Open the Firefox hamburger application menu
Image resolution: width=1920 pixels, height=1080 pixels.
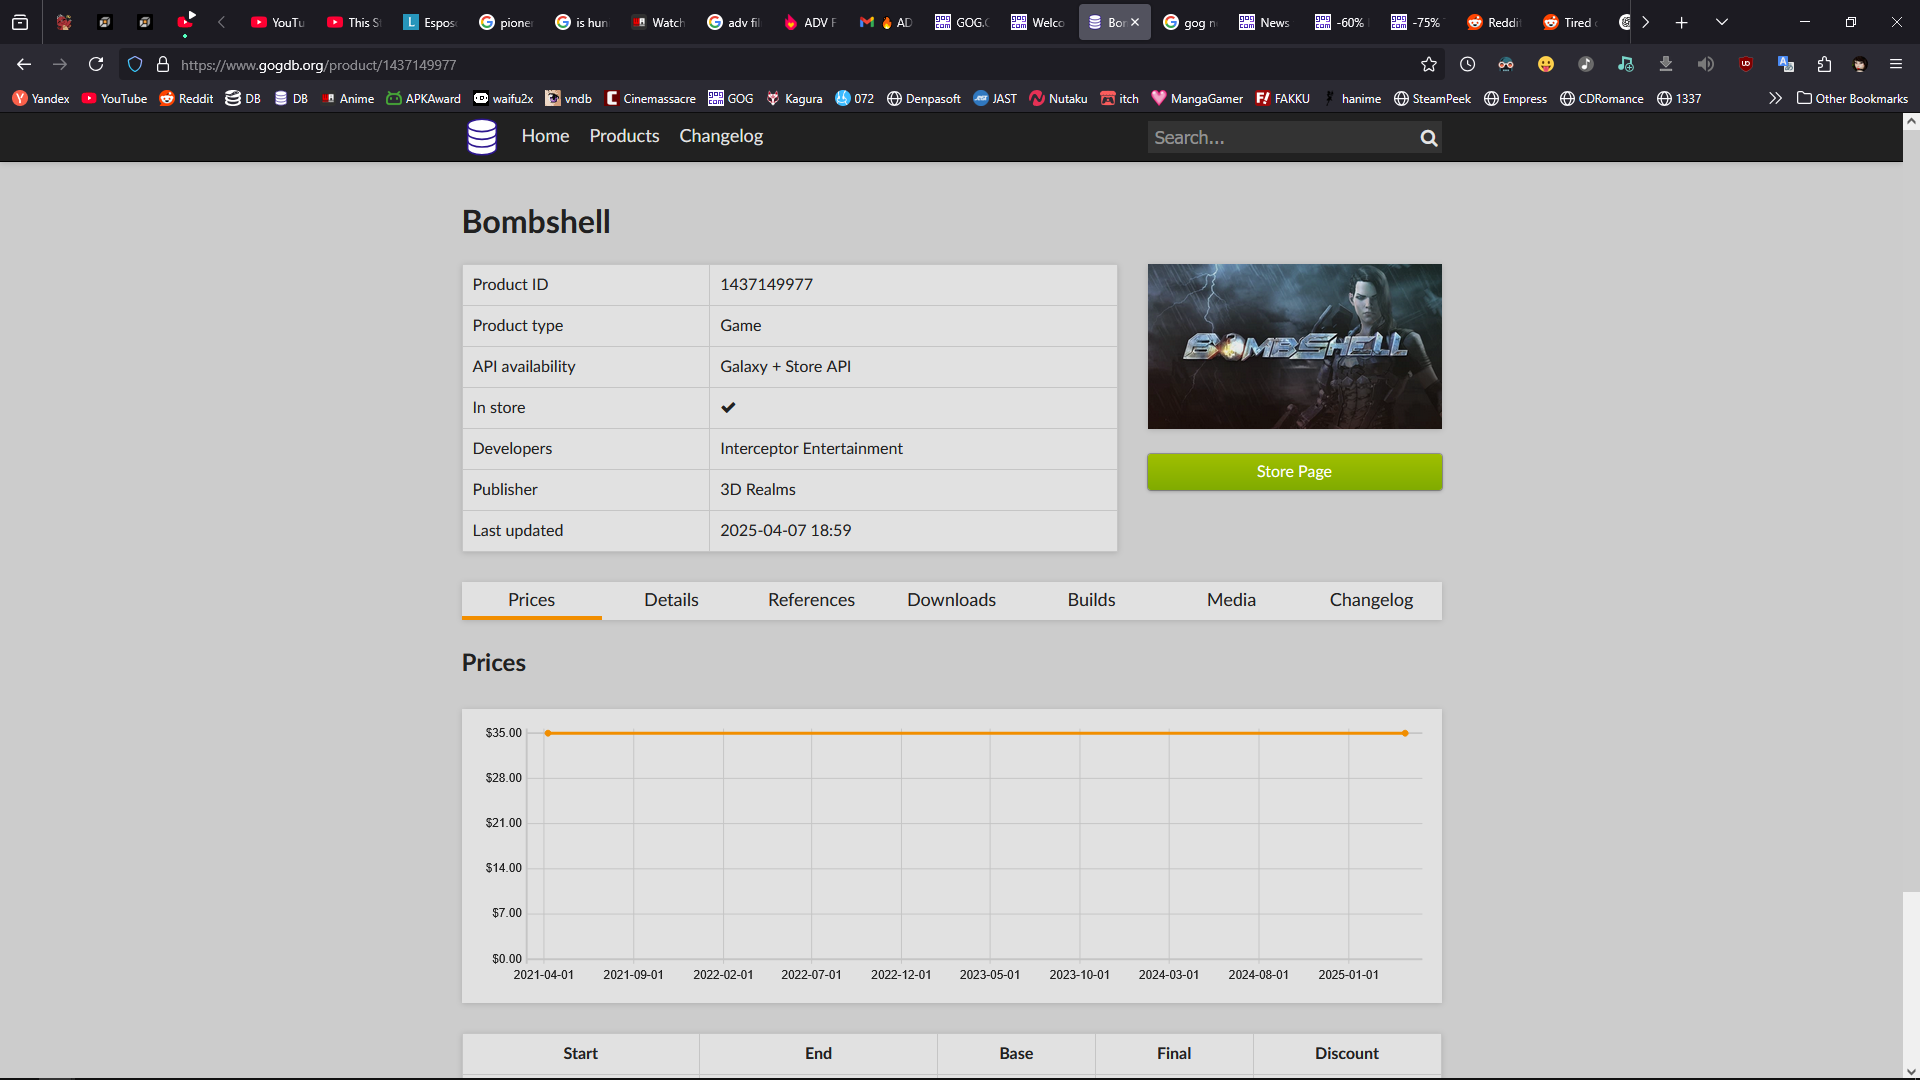pos(1896,64)
